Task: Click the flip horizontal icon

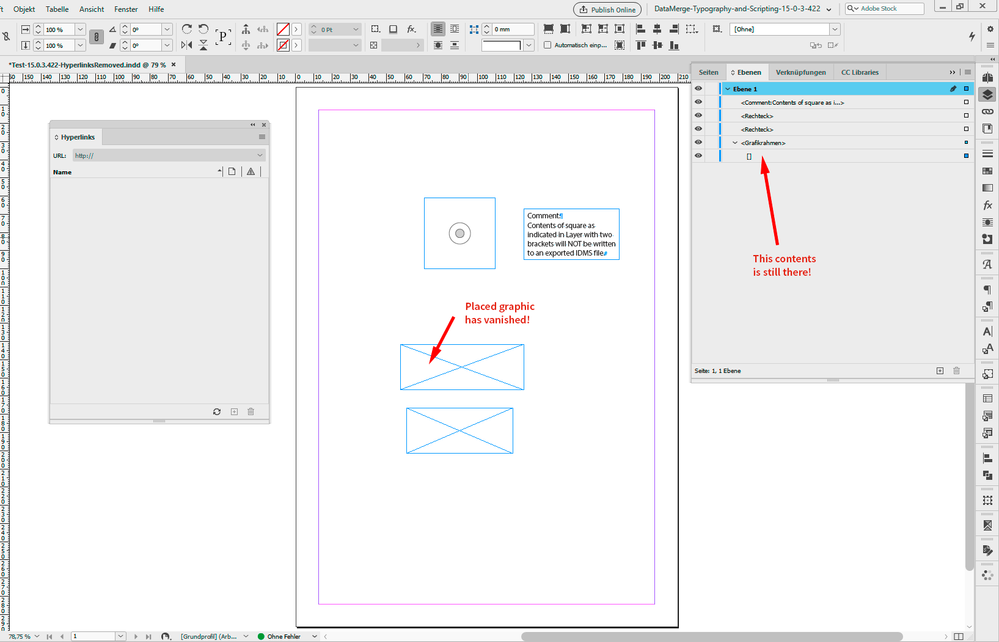Action: point(187,45)
